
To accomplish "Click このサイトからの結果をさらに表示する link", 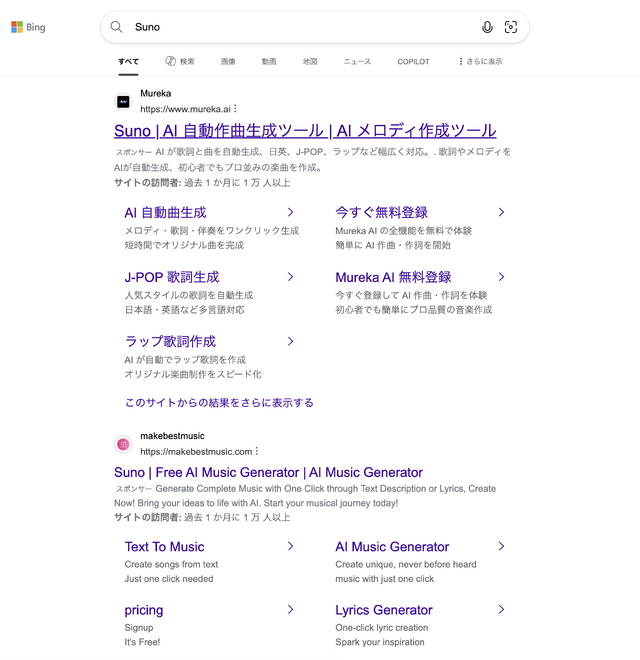I will (219, 402).
